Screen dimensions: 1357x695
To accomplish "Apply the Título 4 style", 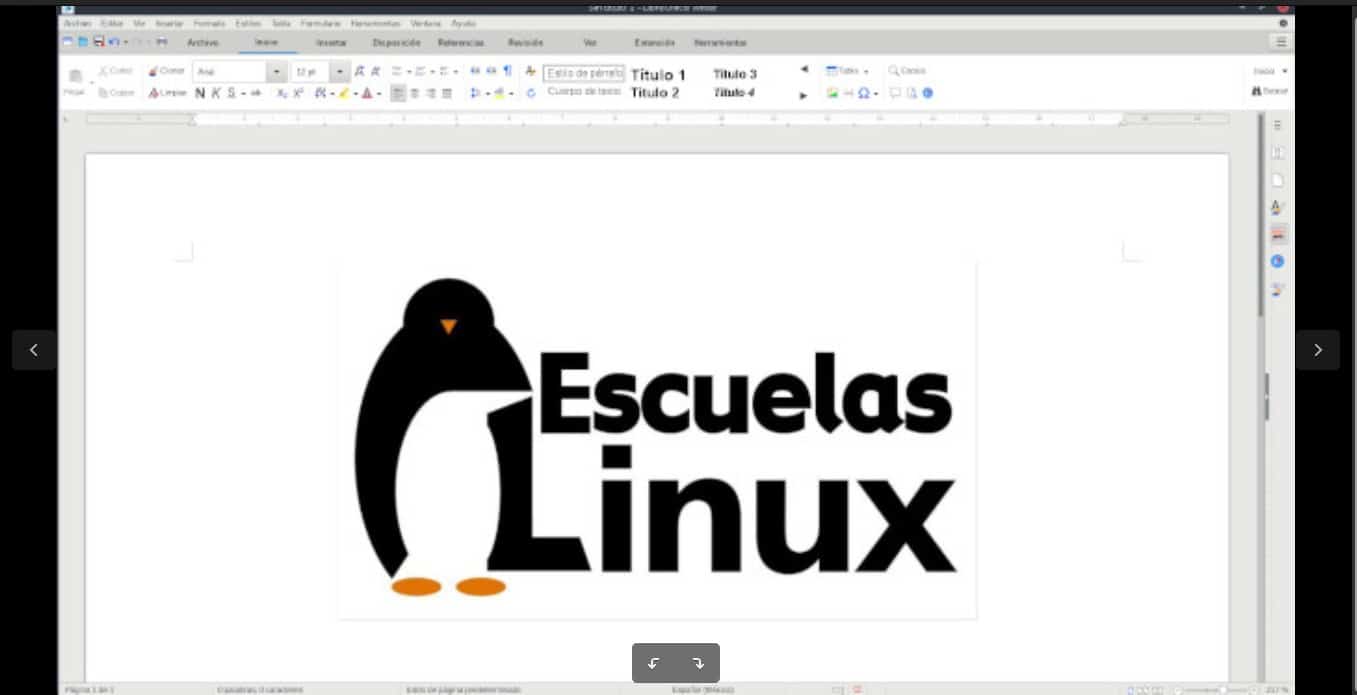I will (x=734, y=92).
